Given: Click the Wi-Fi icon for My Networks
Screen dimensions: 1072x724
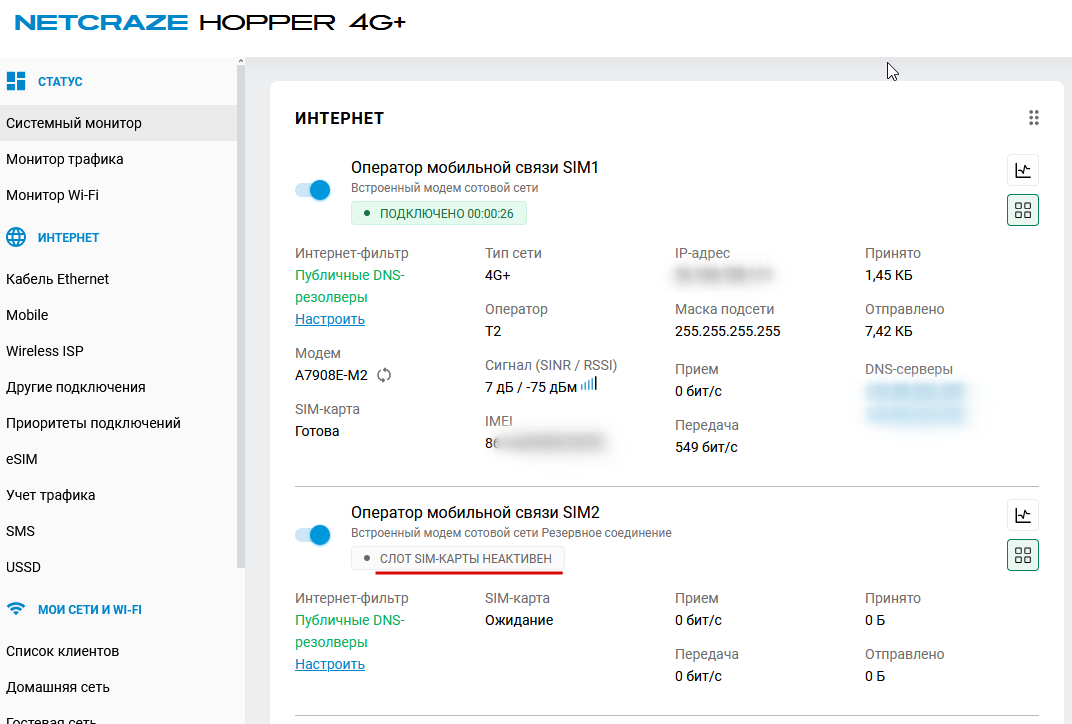Looking at the screenshot, I should click(x=16, y=609).
